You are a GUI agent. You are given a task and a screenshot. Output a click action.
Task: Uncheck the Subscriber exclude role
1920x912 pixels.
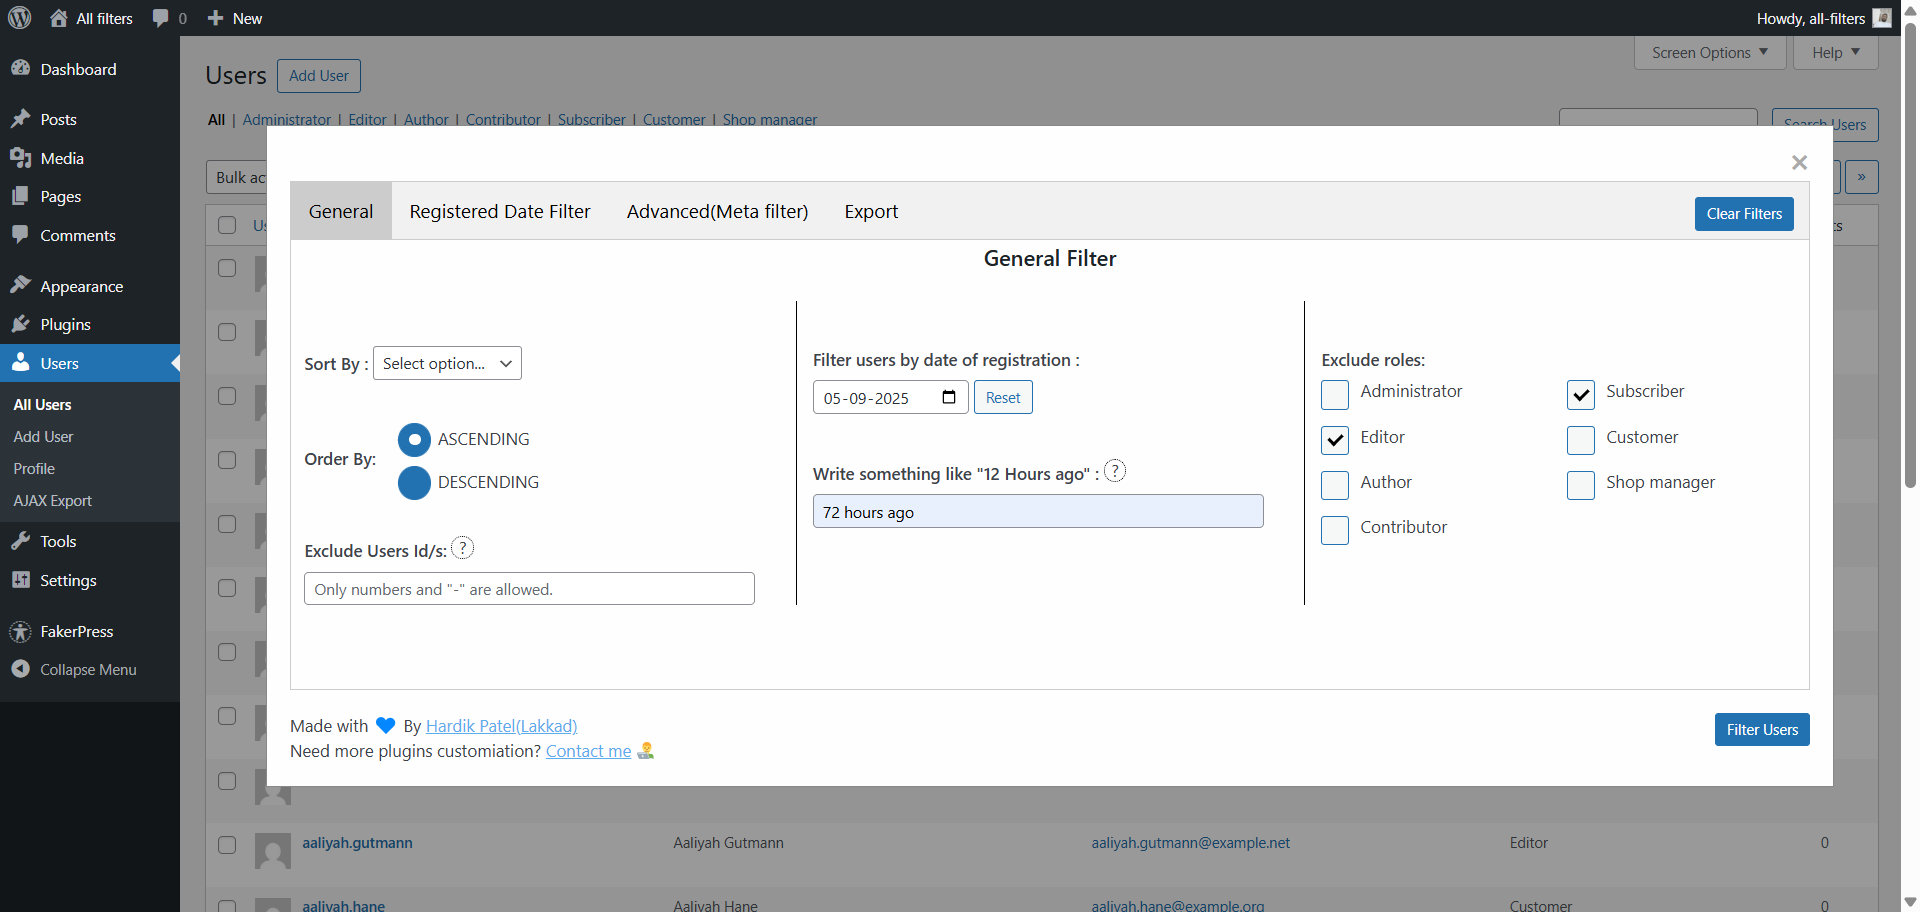click(1580, 395)
